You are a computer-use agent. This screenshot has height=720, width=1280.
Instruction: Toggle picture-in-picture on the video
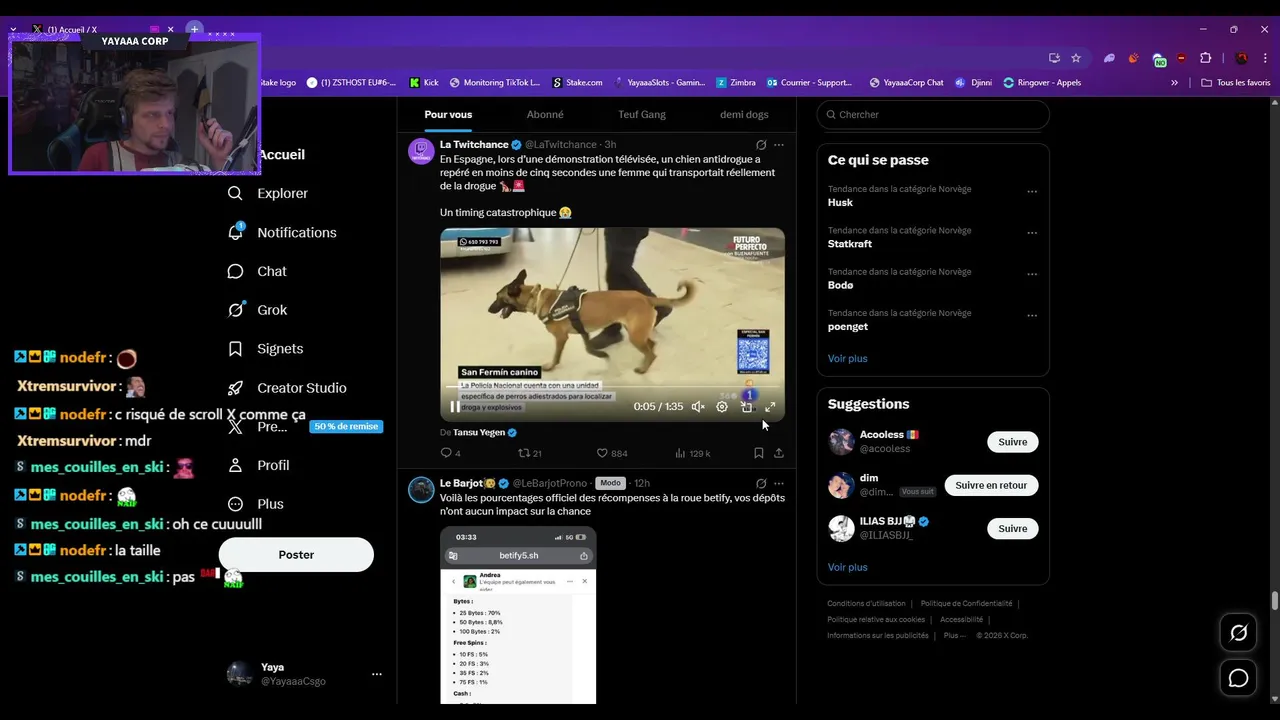[746, 407]
